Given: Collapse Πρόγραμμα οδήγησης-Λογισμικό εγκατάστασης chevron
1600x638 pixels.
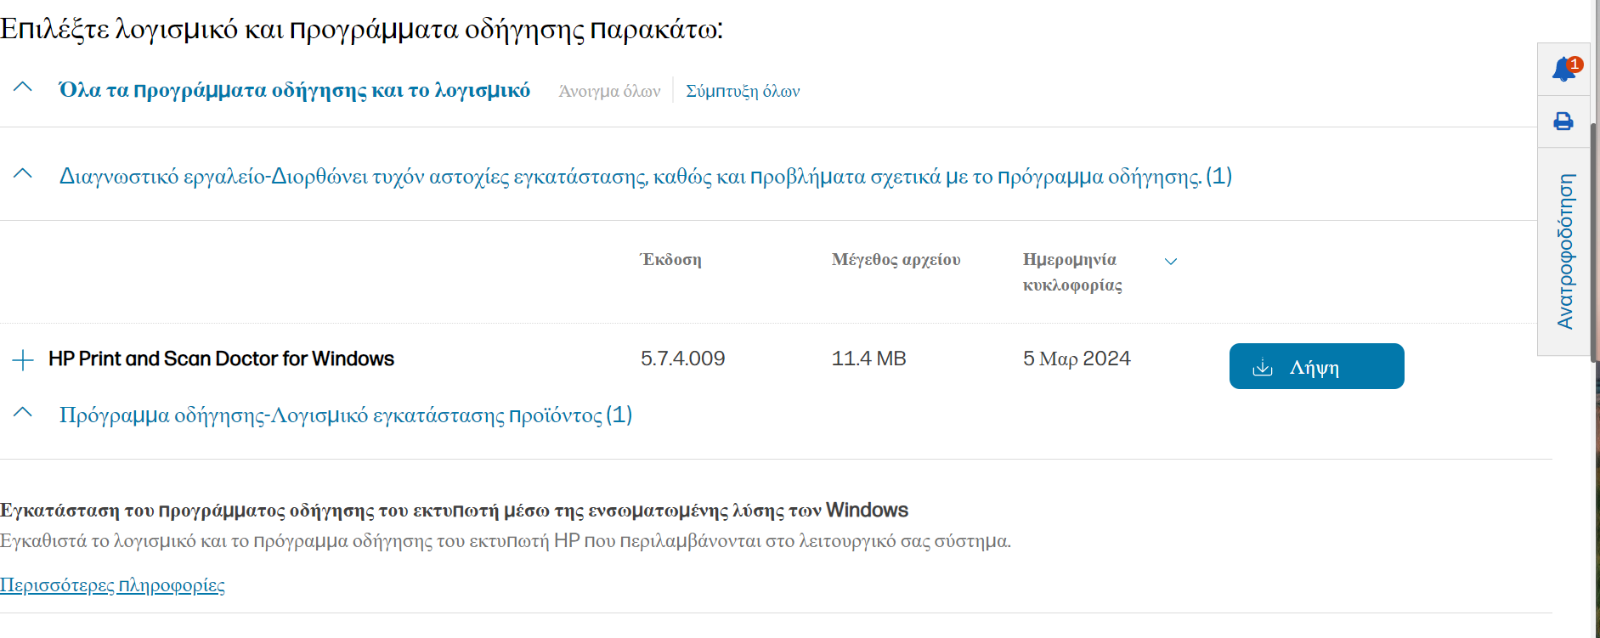Looking at the screenshot, I should (x=23, y=412).
